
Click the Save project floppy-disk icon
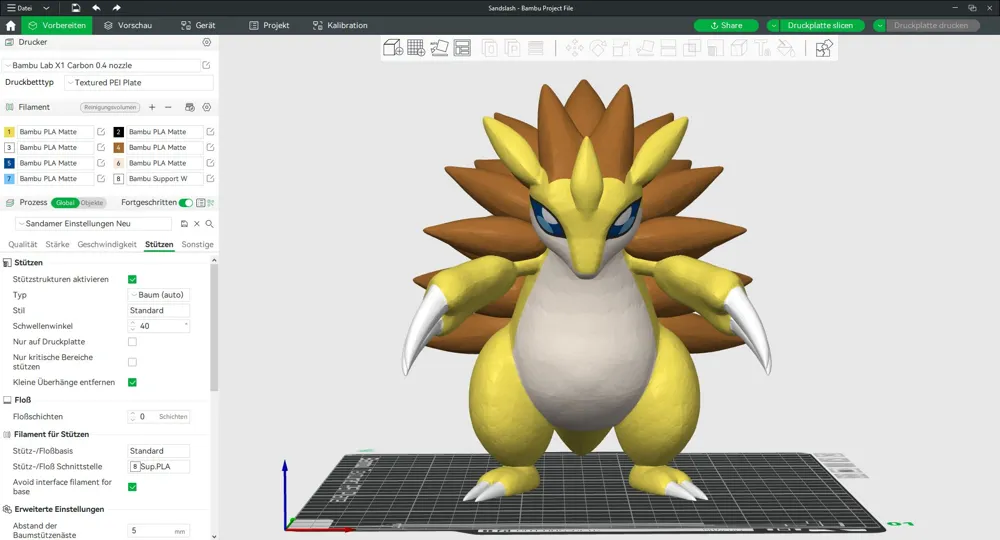(76, 8)
